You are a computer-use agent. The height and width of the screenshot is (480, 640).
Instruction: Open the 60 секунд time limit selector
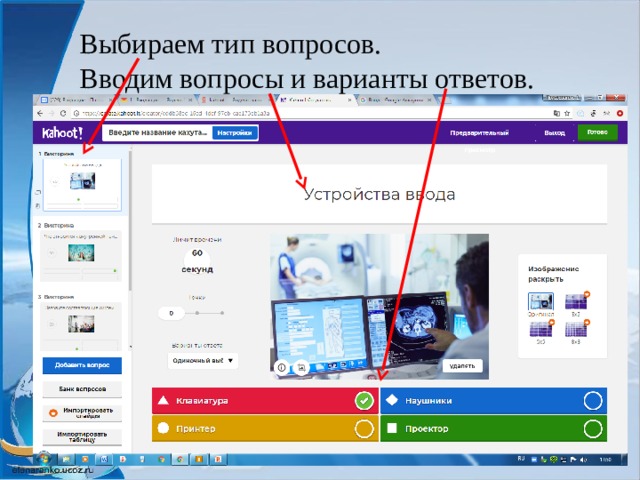[197, 260]
